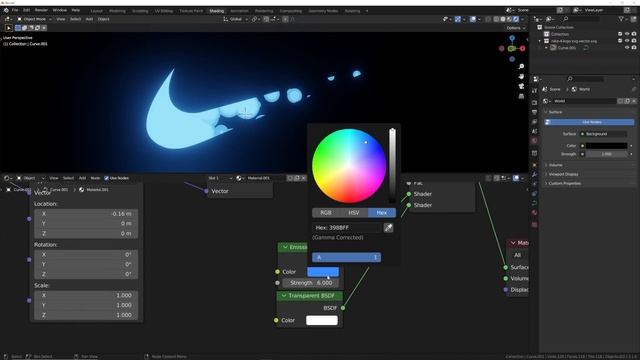Adjust the alpha A slider in color picker
The image size is (640, 360).
(347, 257)
